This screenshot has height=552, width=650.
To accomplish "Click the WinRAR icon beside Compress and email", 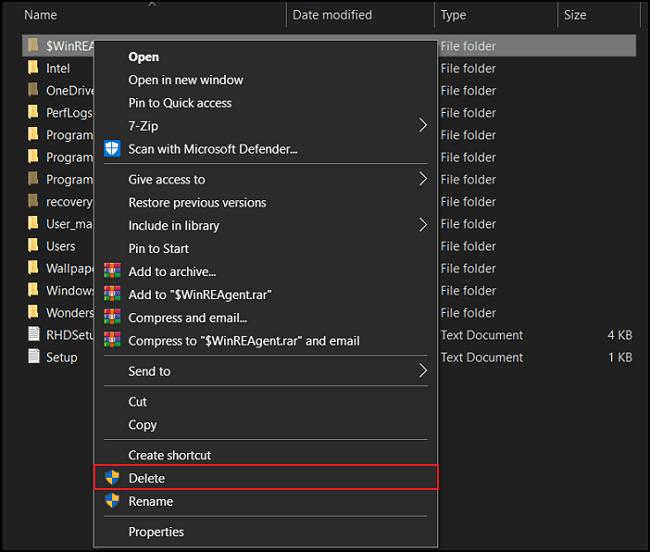I will pyautogui.click(x=112, y=318).
